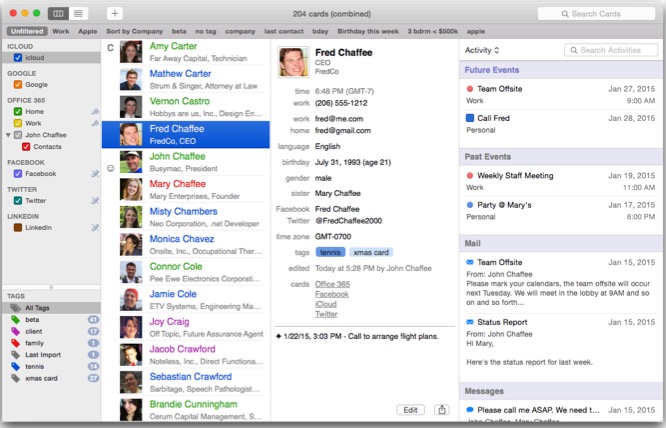Click the (206) 555-1212 work phone

click(341, 103)
